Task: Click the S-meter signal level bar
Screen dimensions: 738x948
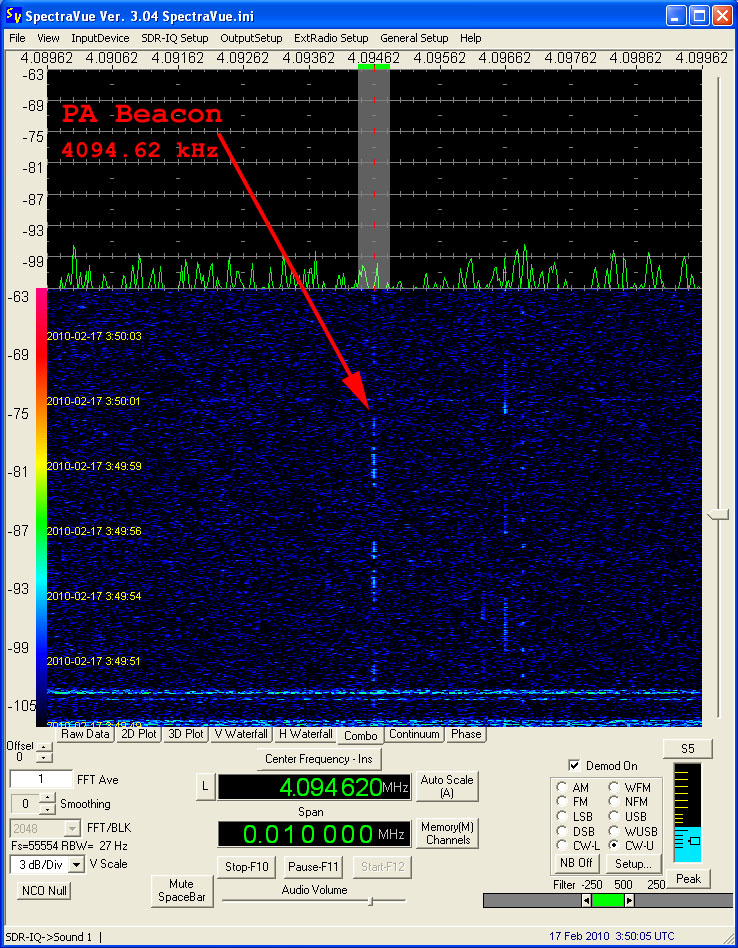Action: coord(688,813)
